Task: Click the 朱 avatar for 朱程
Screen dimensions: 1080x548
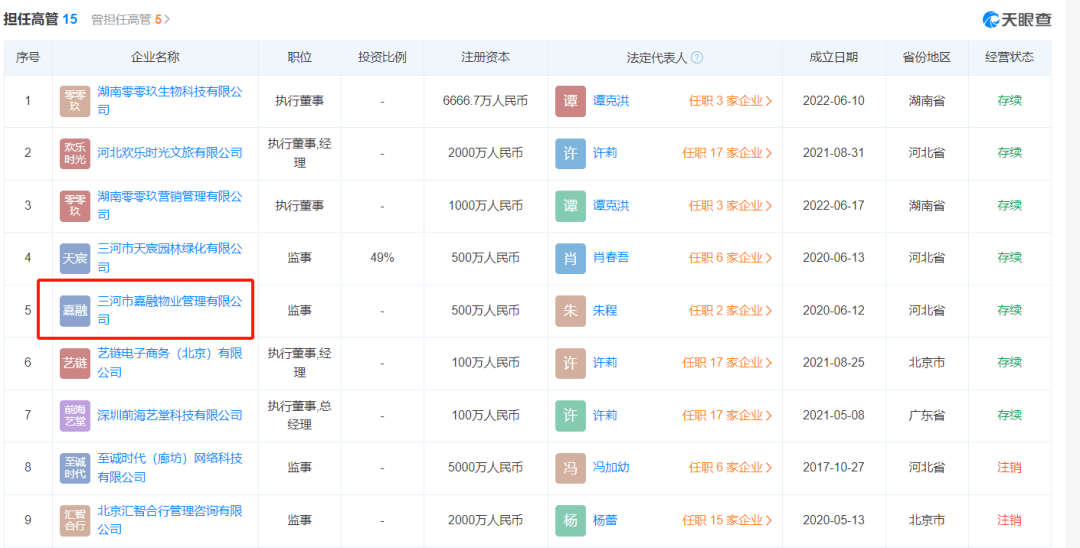Action: pos(570,311)
